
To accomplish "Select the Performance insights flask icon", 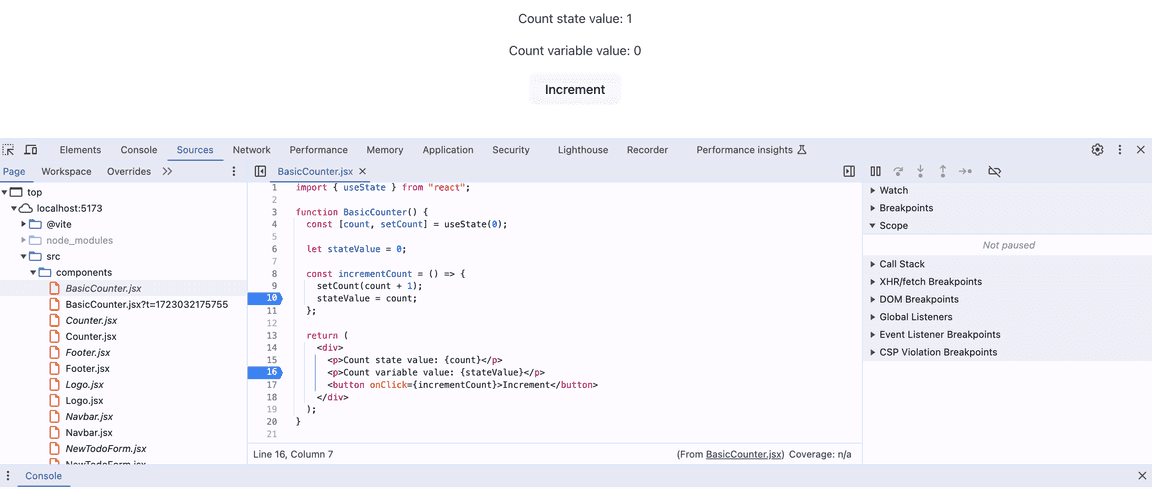I will point(802,150).
